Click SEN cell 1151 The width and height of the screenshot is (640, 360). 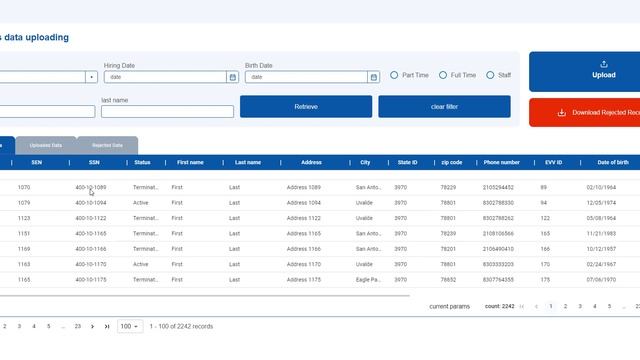pyautogui.click(x=24, y=234)
